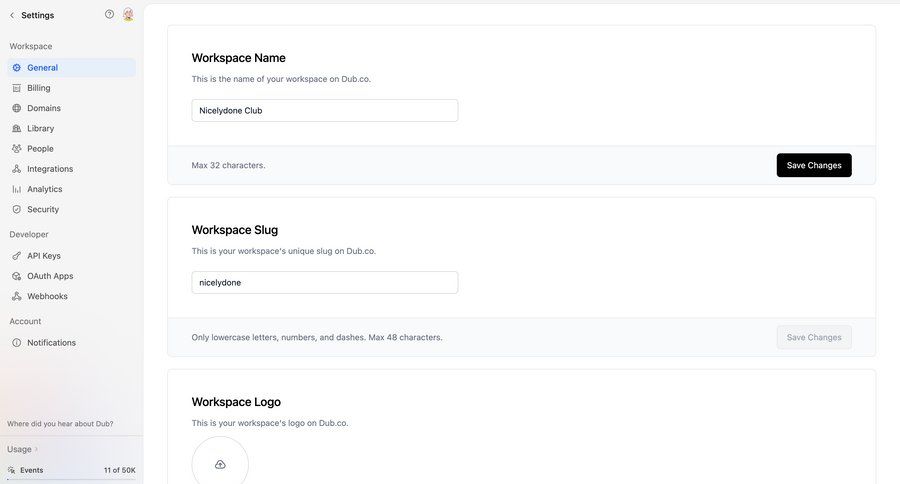Viewport: 900px width, 484px height.
Task: Click the OAuth Apps icon
Action: (x=17, y=276)
